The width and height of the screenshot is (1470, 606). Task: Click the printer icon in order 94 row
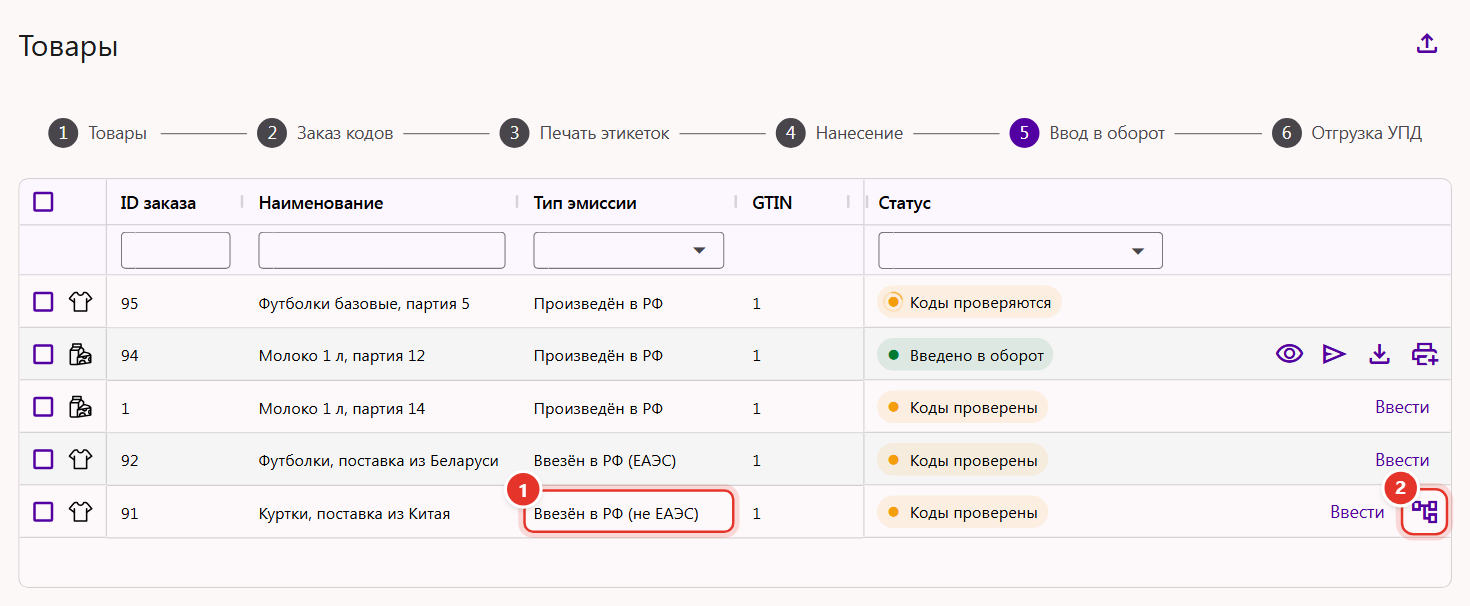point(1425,354)
